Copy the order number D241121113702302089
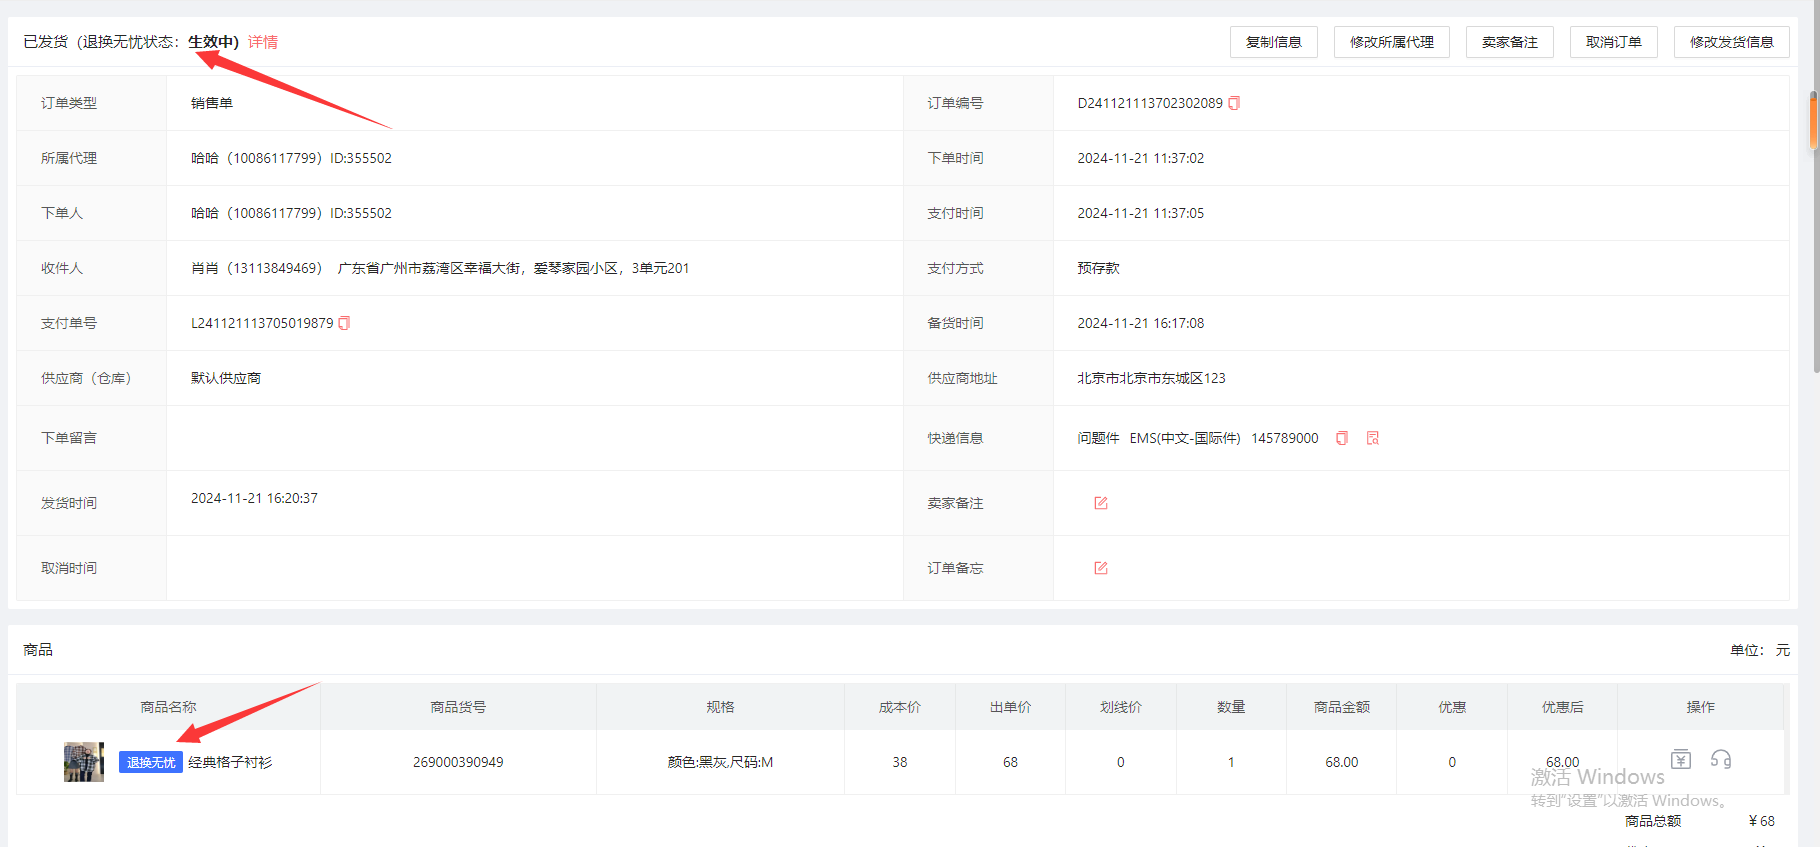This screenshot has height=847, width=1820. [x=1234, y=103]
